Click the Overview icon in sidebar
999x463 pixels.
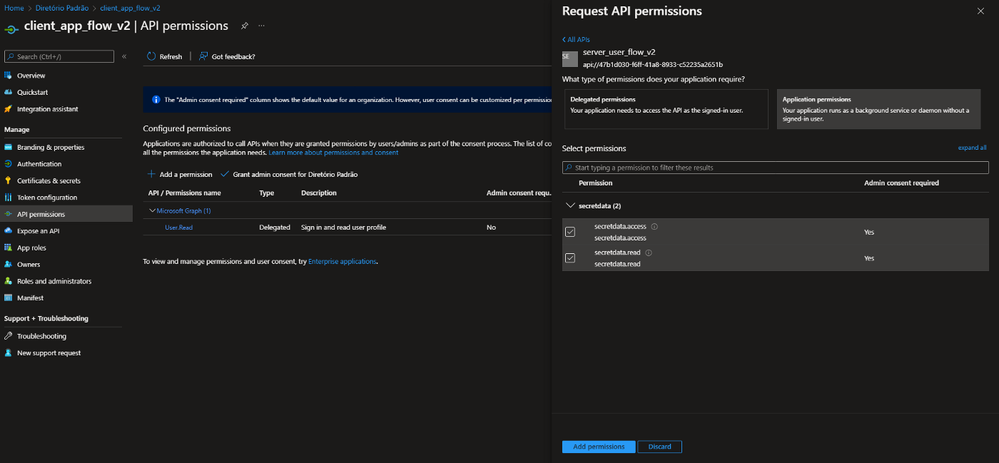(8, 75)
